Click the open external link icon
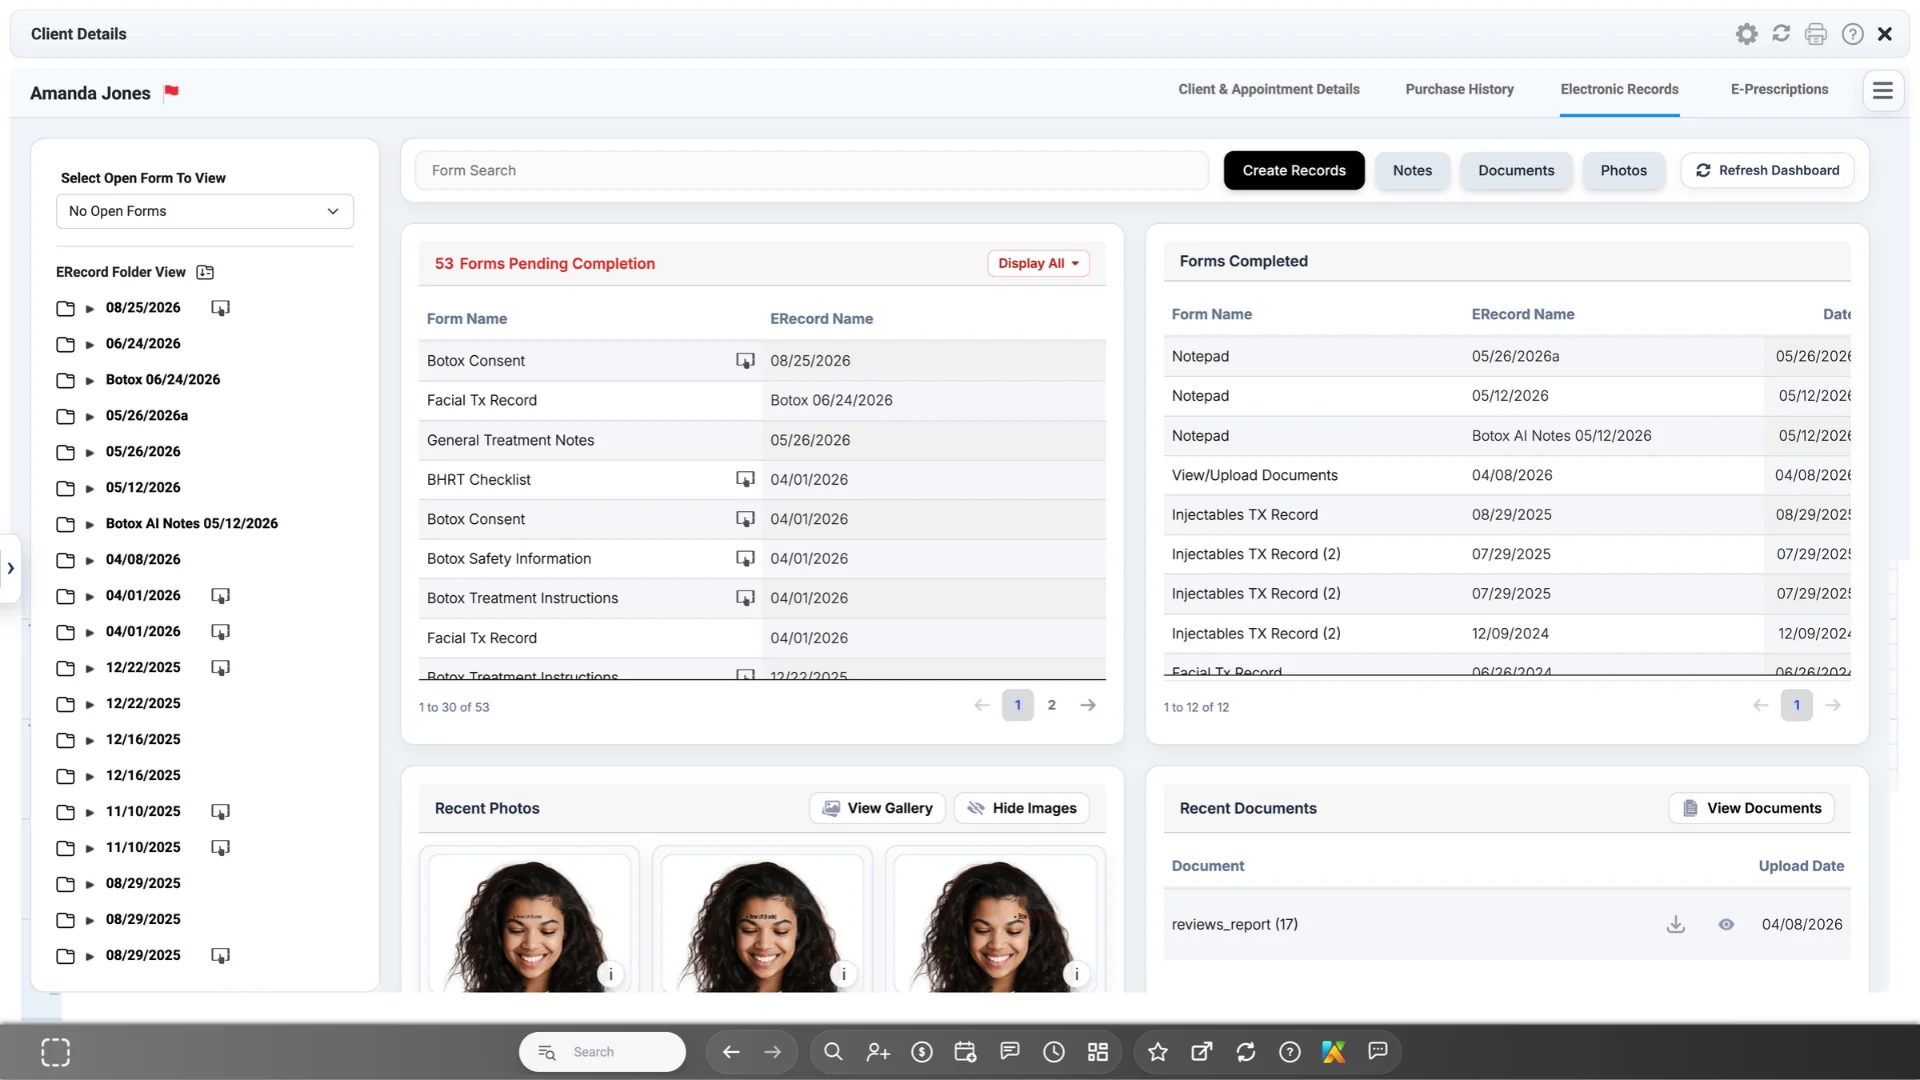1920x1080 pixels. tap(1201, 1052)
